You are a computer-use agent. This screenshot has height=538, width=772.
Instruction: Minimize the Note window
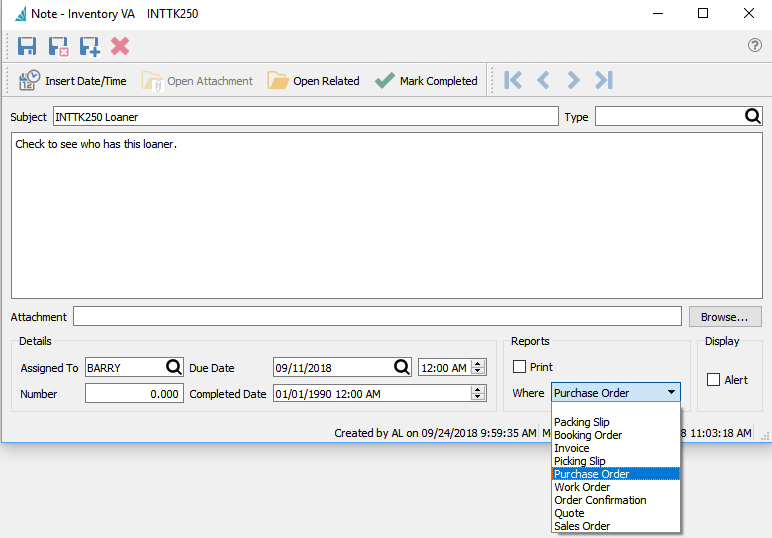click(x=658, y=14)
